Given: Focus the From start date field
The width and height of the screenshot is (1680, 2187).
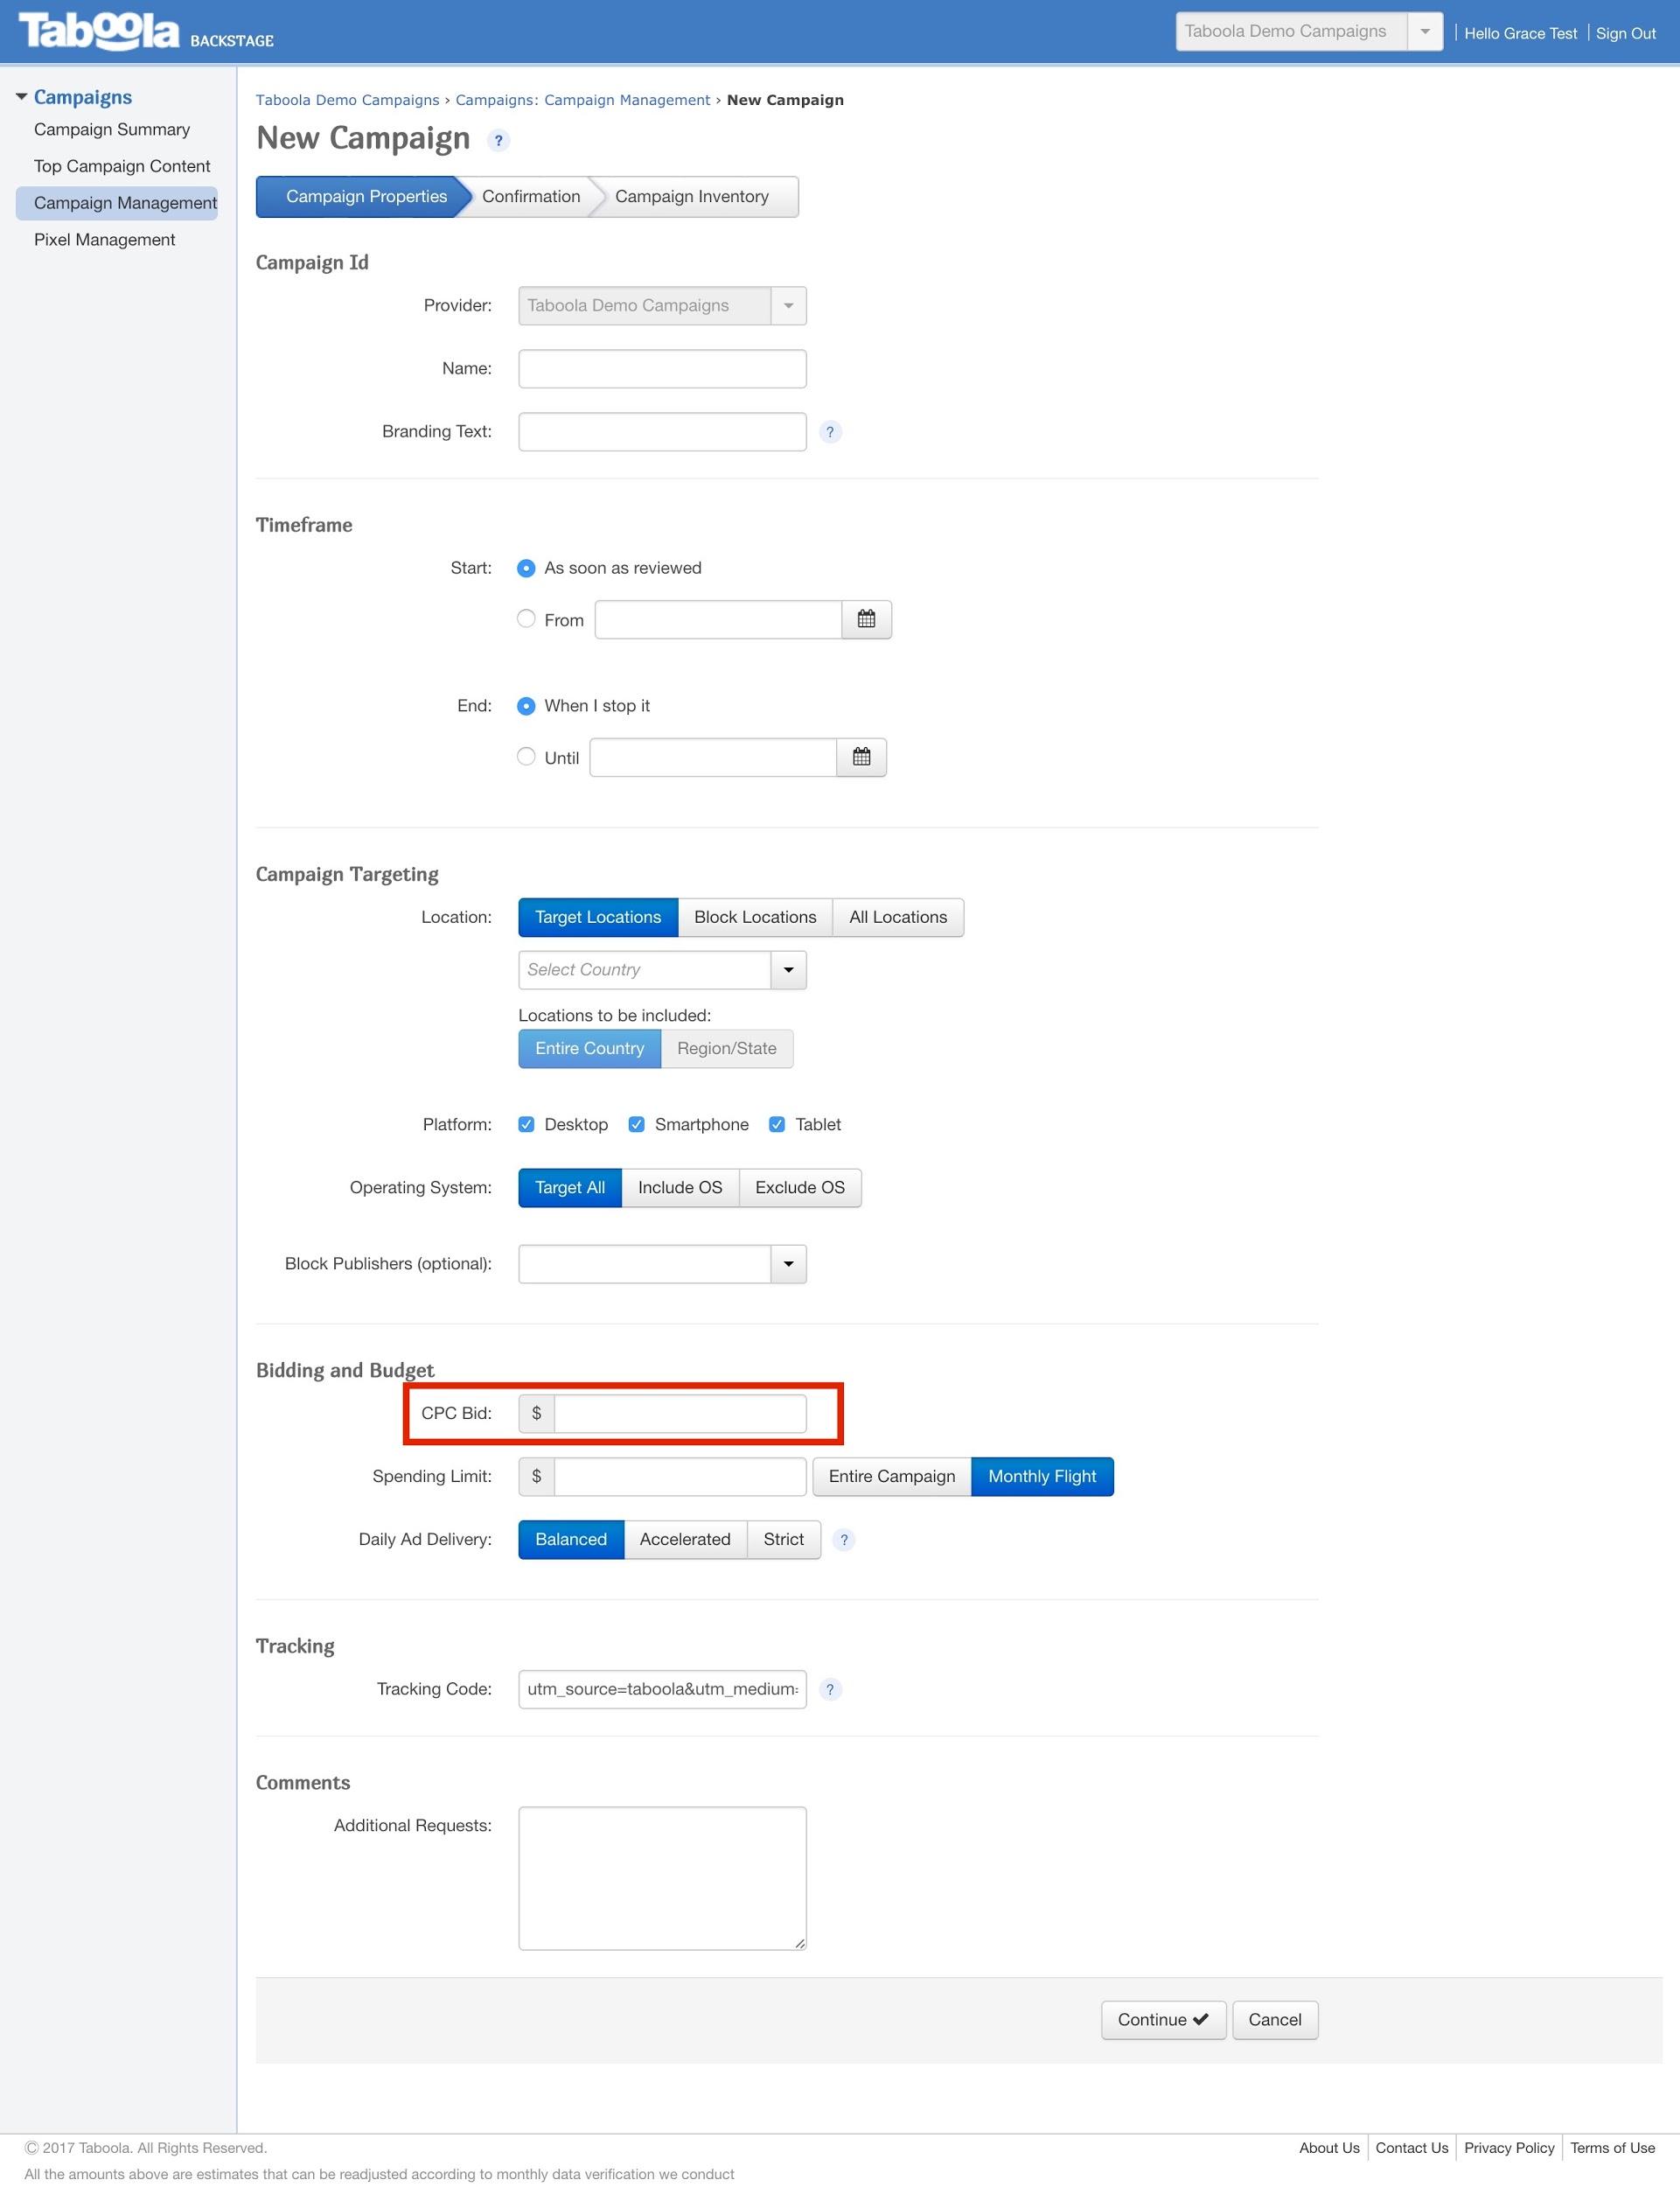Looking at the screenshot, I should 718,619.
